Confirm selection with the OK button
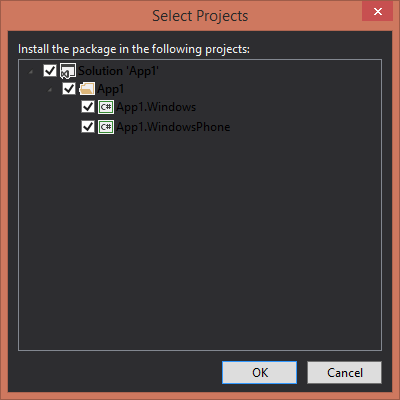 [259, 372]
